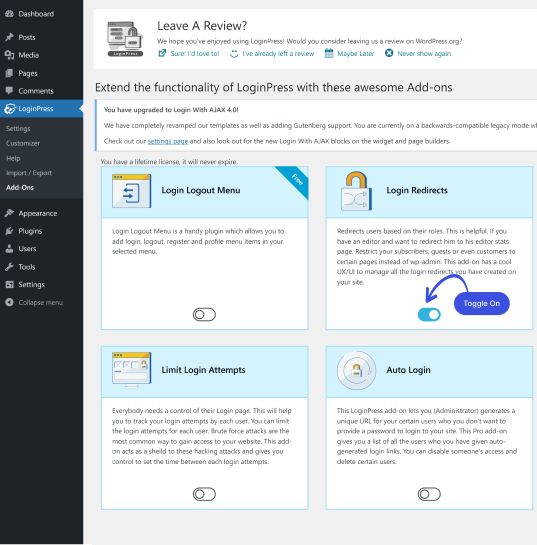Click the smiley icon beside already left review
Screen dimensions: 537x545
click(234, 54)
